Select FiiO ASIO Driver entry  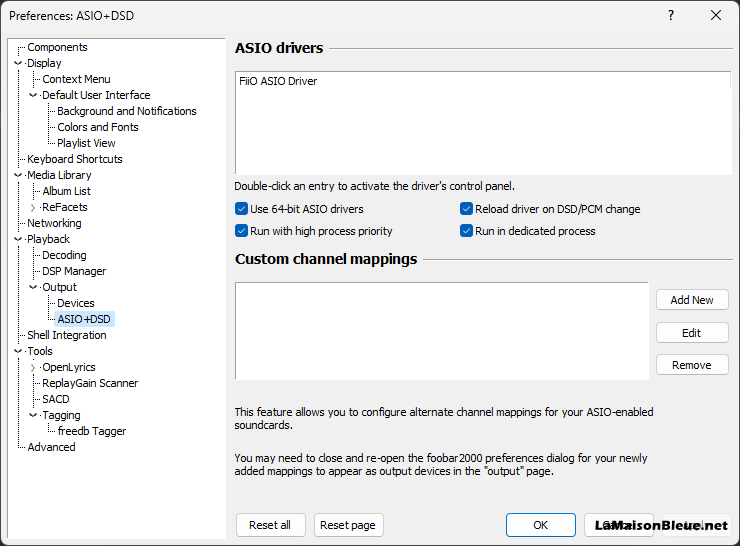(x=278, y=81)
